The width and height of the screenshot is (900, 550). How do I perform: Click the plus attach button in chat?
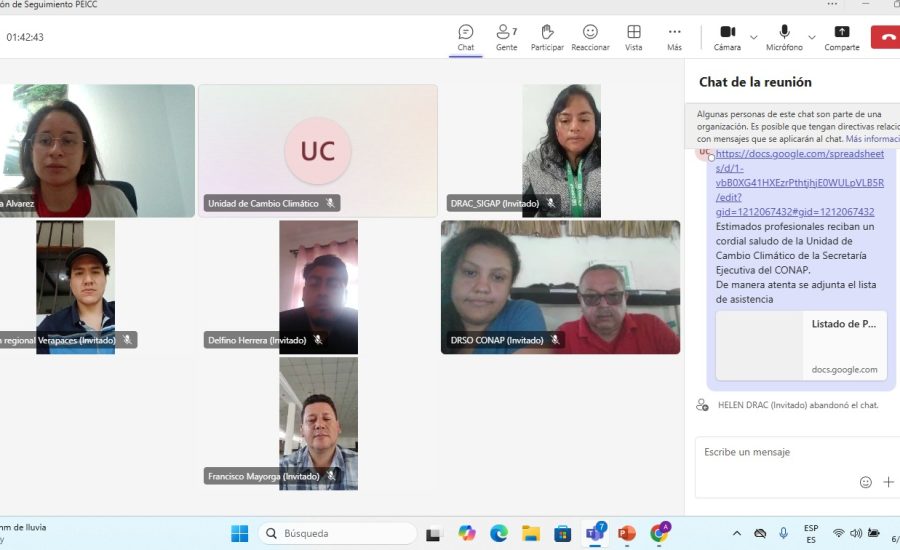[888, 482]
